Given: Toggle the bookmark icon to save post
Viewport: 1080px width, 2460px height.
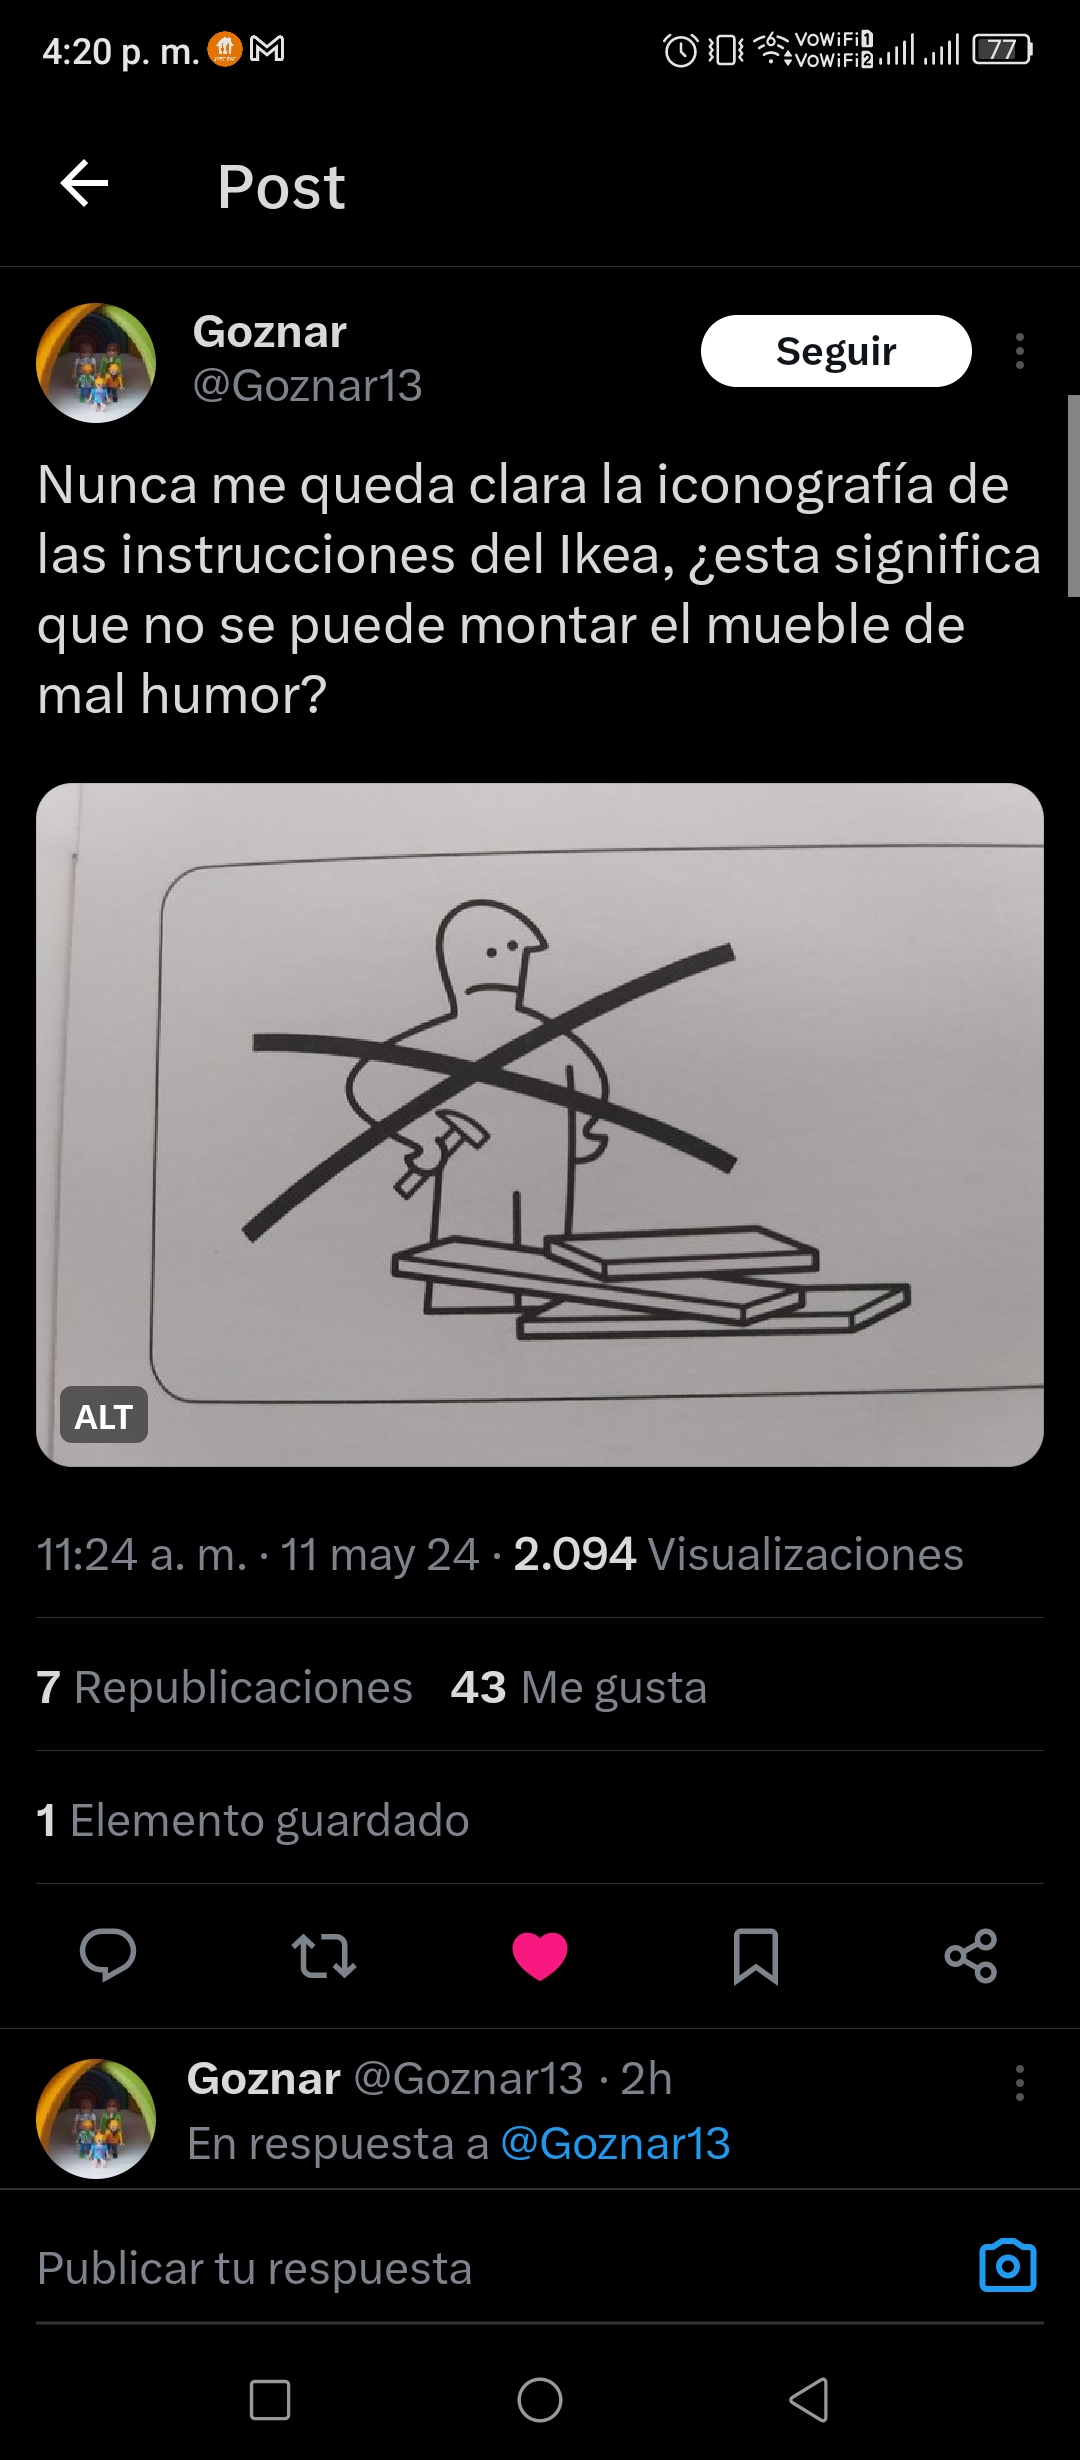Looking at the screenshot, I should [x=756, y=1956].
